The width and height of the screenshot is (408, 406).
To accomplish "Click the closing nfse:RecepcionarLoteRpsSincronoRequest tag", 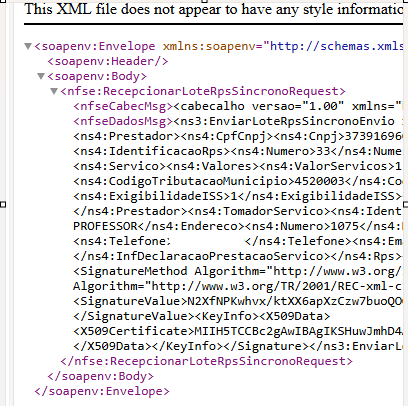I will [206, 361].
